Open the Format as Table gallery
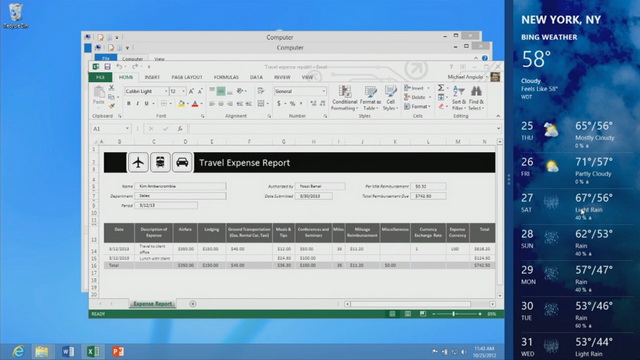This screenshot has width=640, height=360. click(x=371, y=98)
